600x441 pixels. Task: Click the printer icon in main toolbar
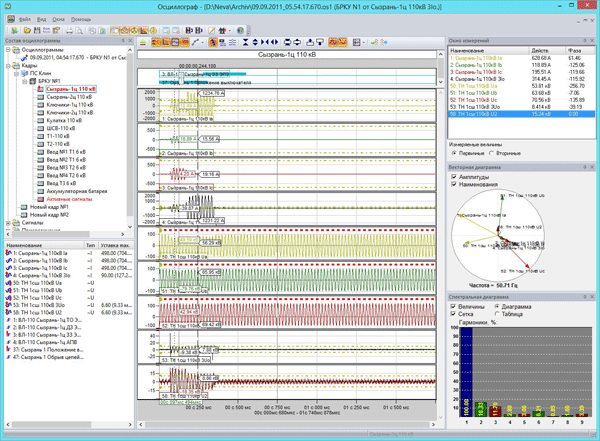[69, 31]
